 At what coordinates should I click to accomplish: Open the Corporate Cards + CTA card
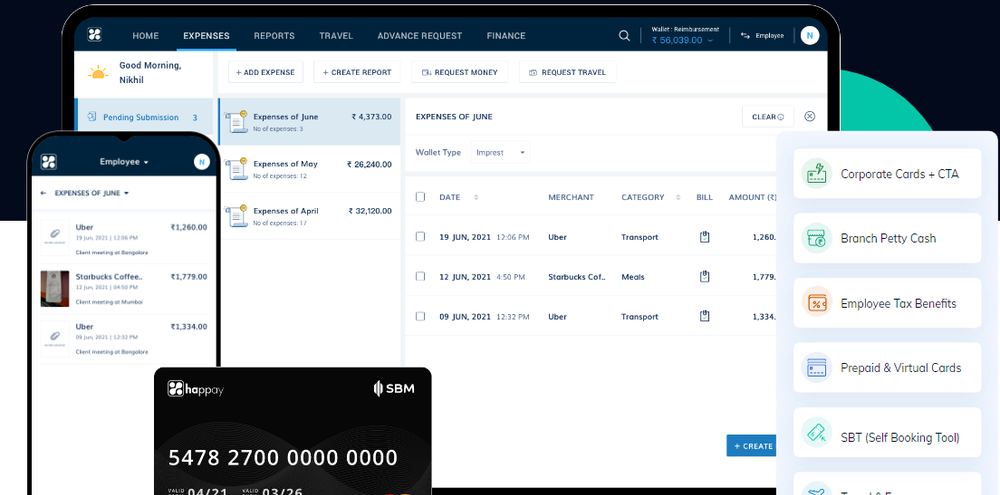(x=887, y=174)
